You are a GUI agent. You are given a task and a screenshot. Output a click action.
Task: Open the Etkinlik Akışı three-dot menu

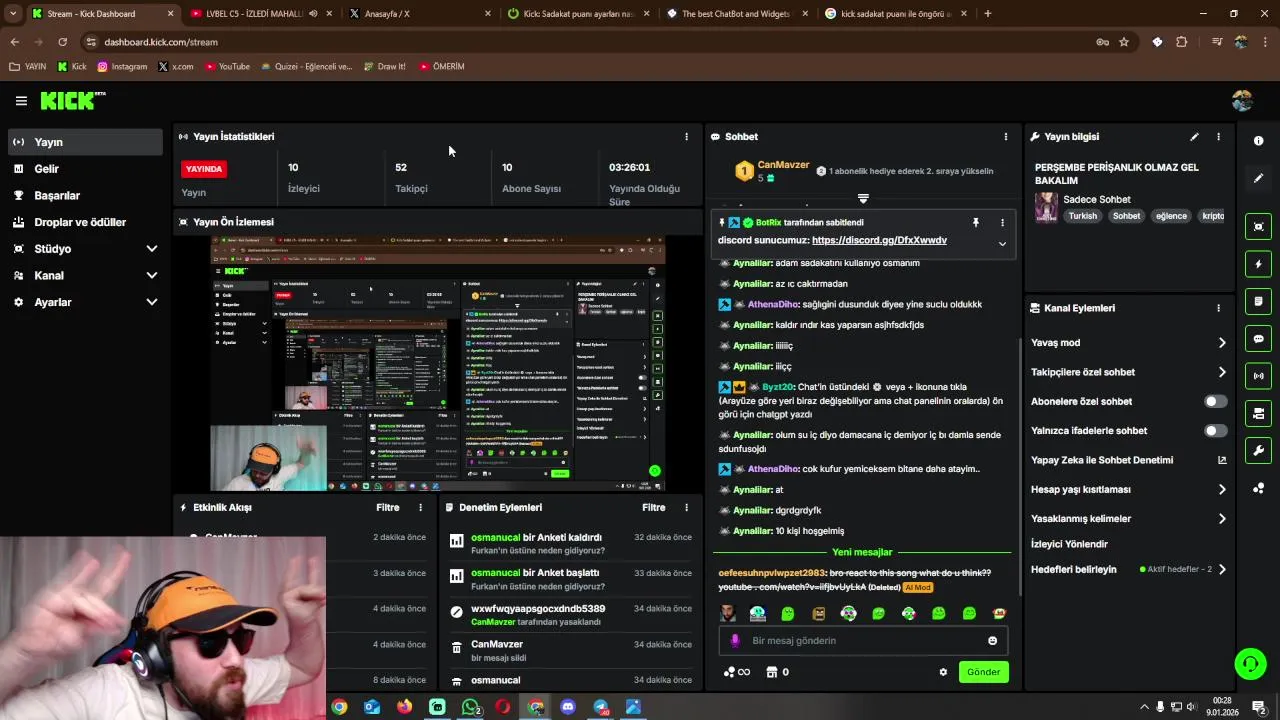[x=420, y=508]
